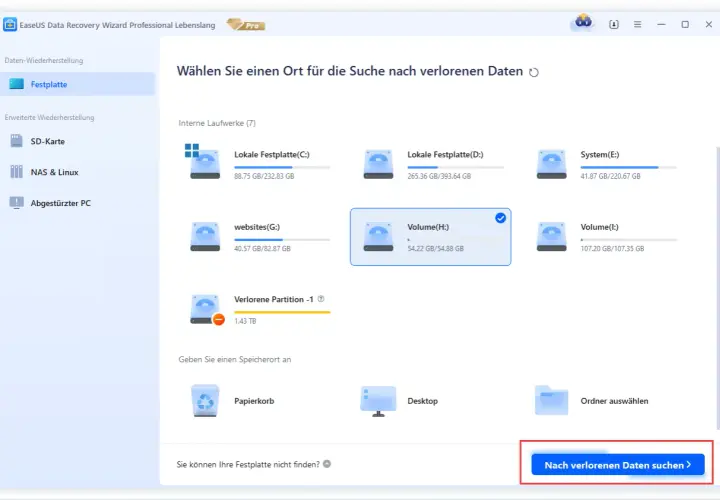Screen dimensions: 720x500
Task: Click help icon beside Verlorene Partition -1
Action: tap(321, 299)
